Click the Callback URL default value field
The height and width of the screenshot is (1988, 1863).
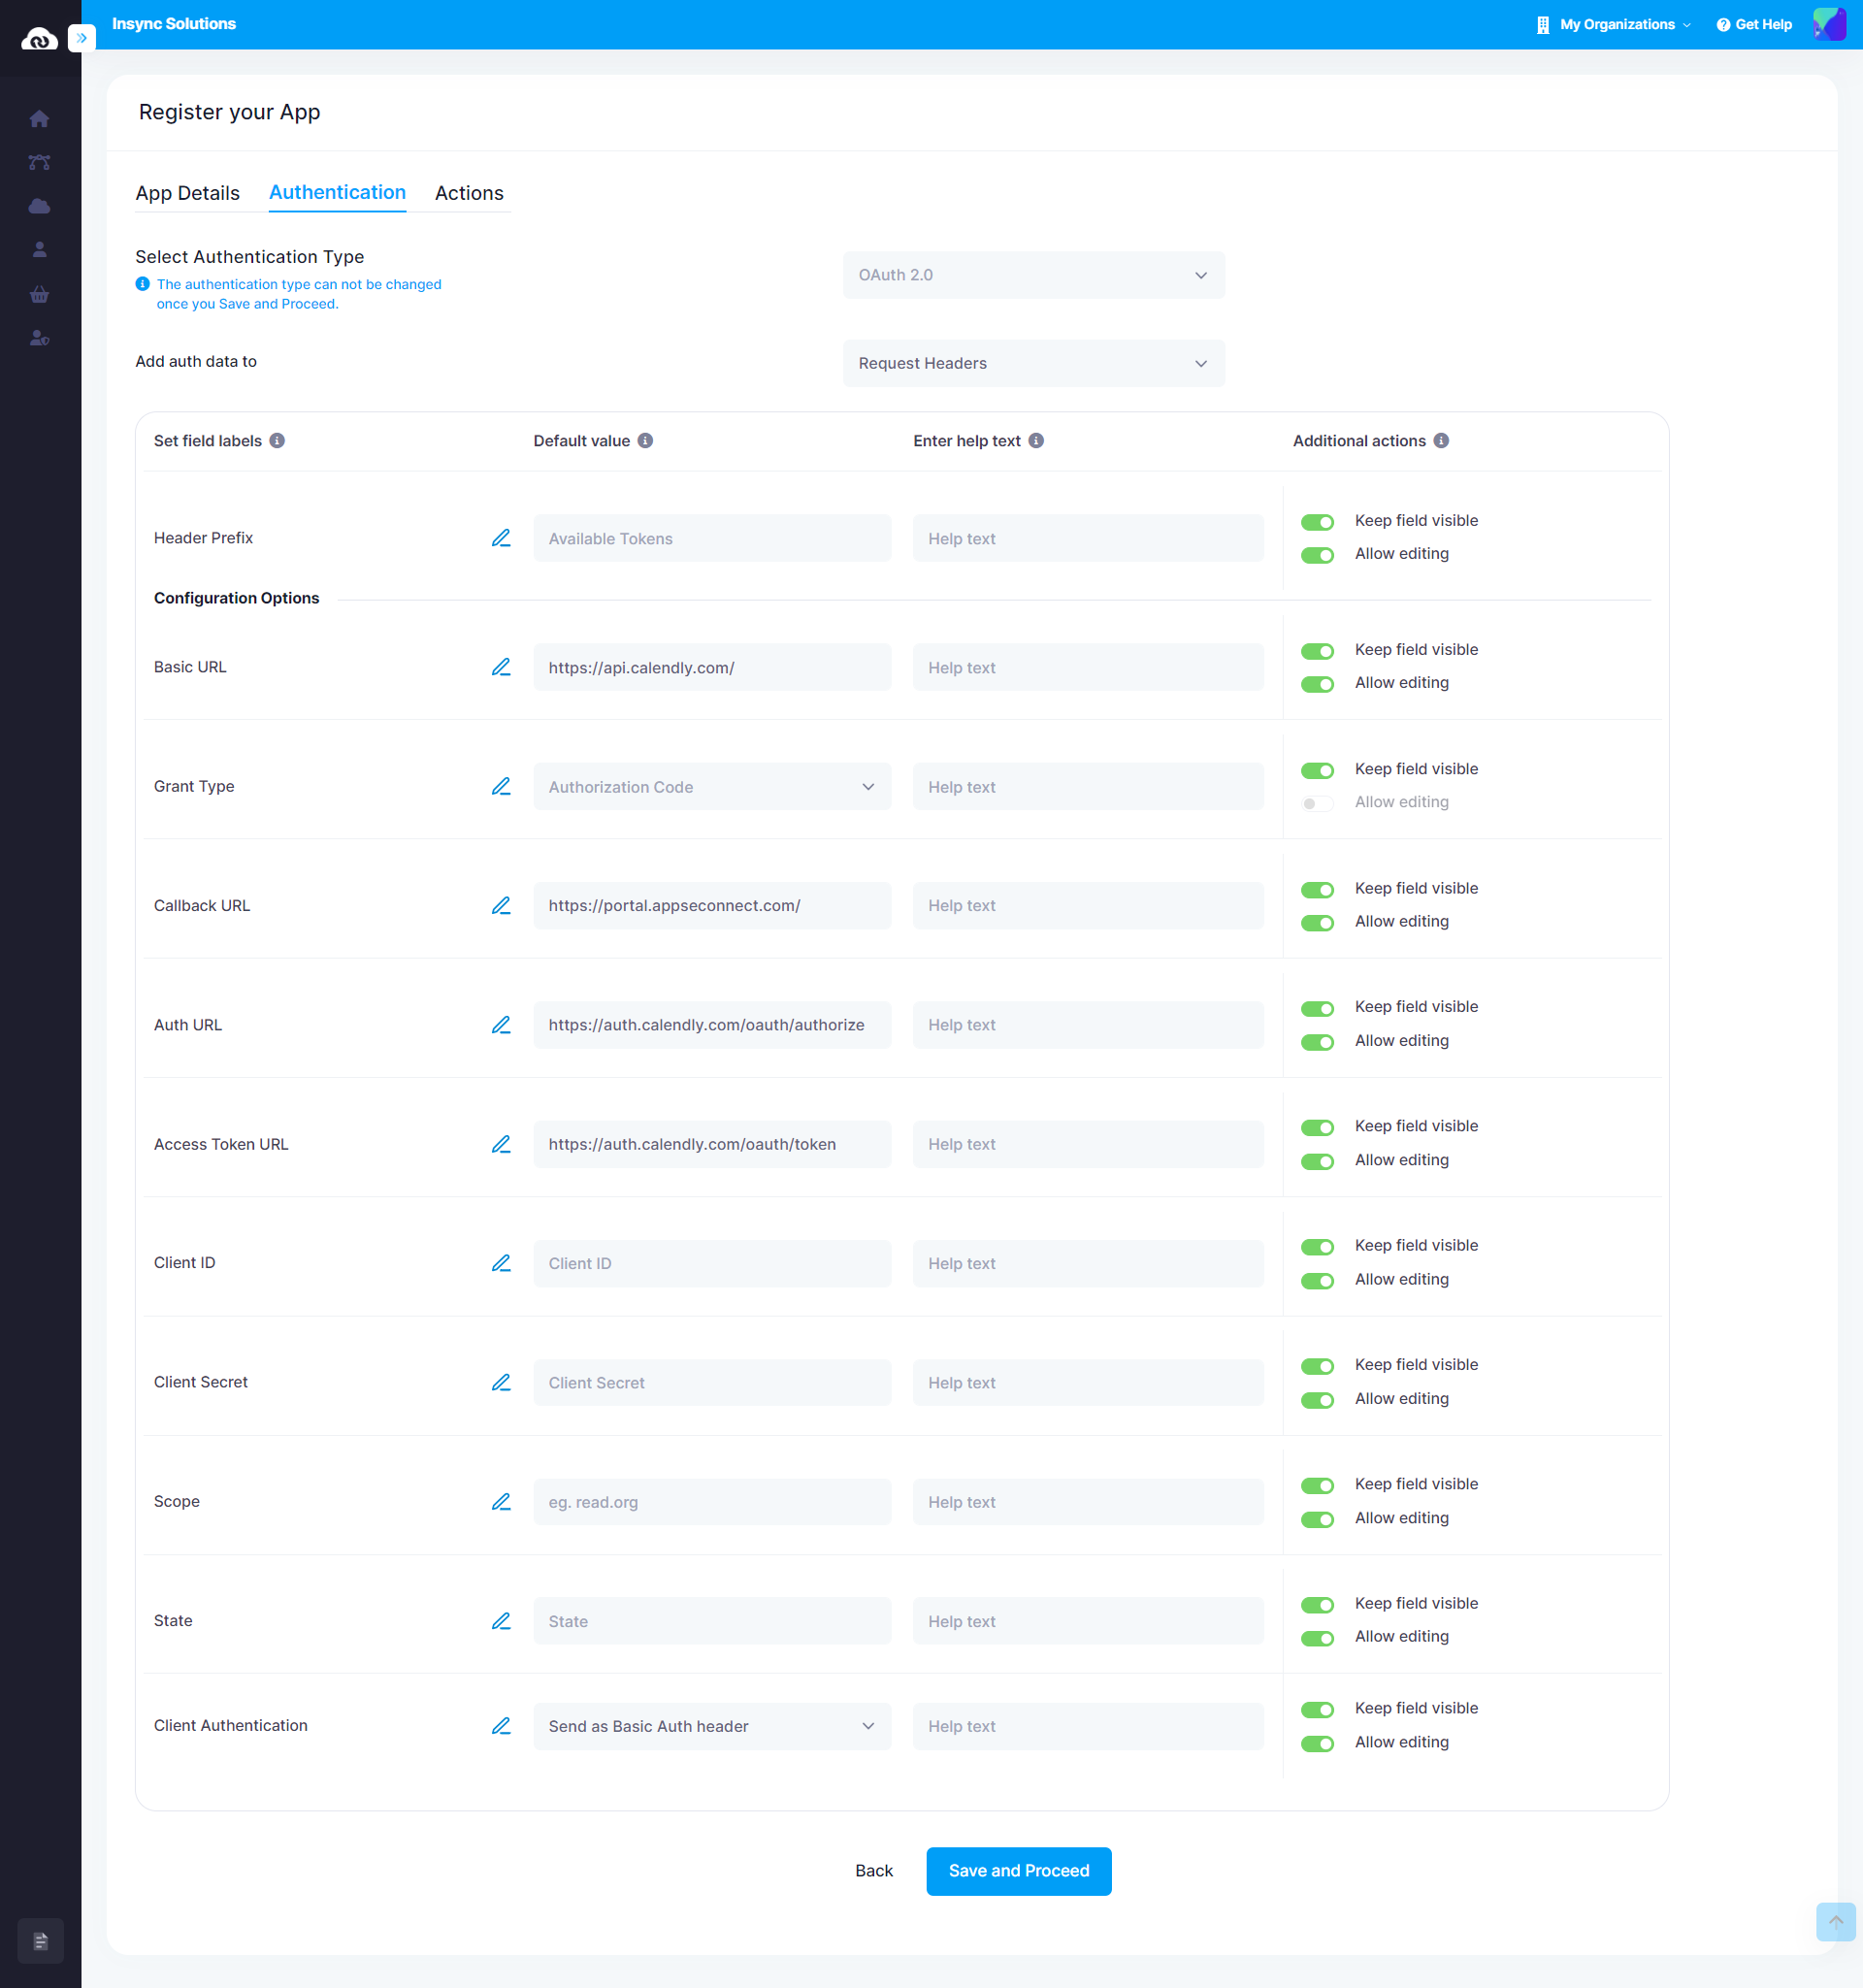(x=712, y=906)
